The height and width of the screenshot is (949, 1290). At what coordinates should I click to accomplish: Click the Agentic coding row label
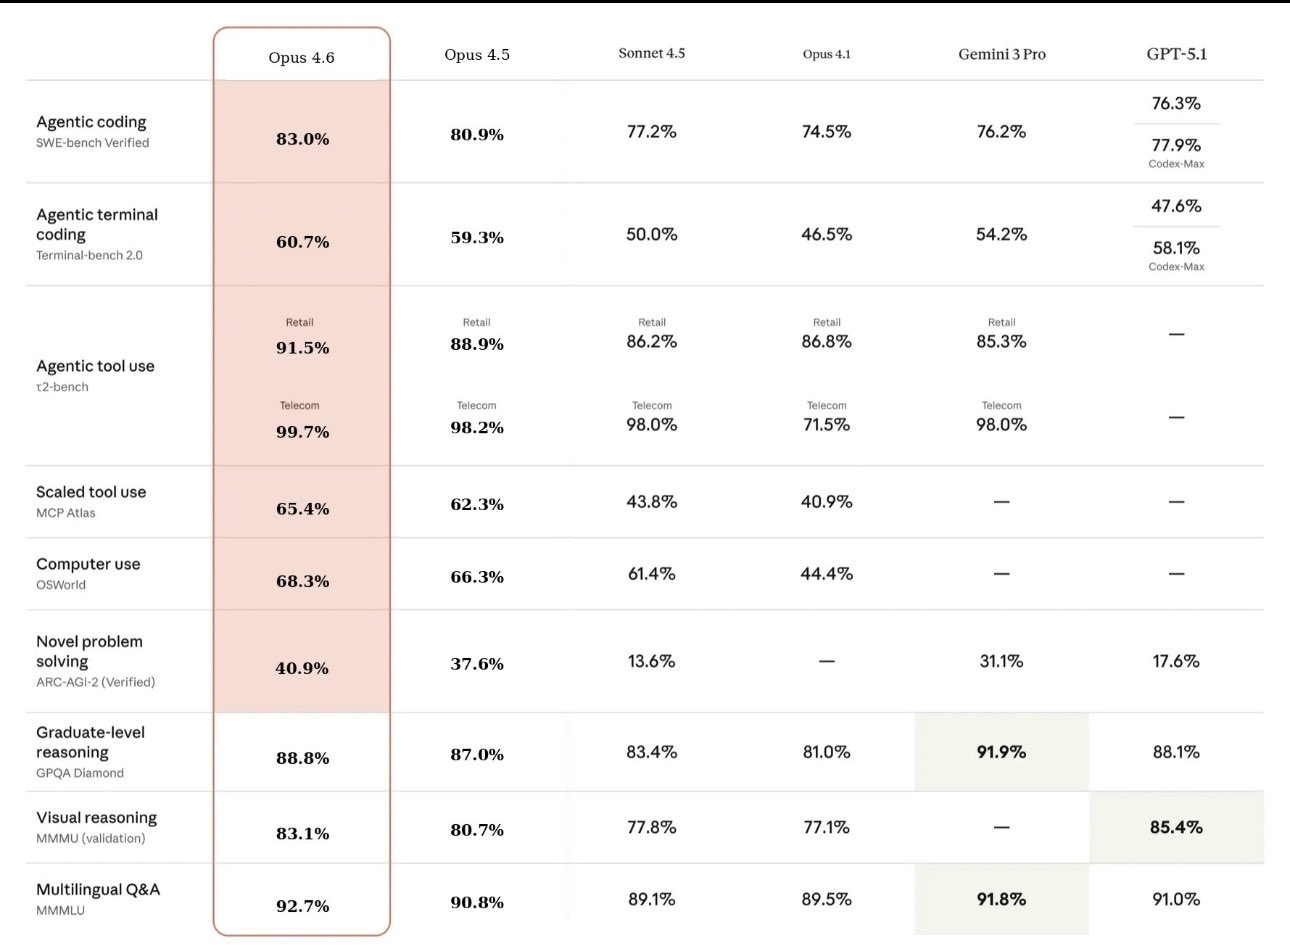[x=91, y=122]
